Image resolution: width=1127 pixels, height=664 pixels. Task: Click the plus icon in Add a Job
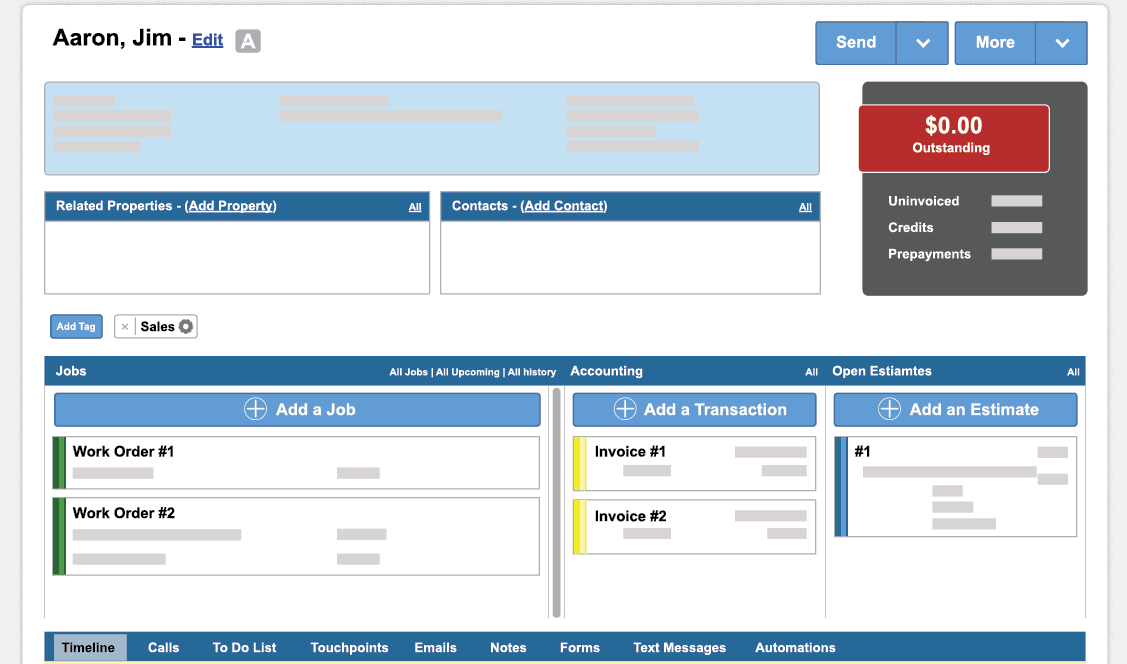click(x=255, y=409)
